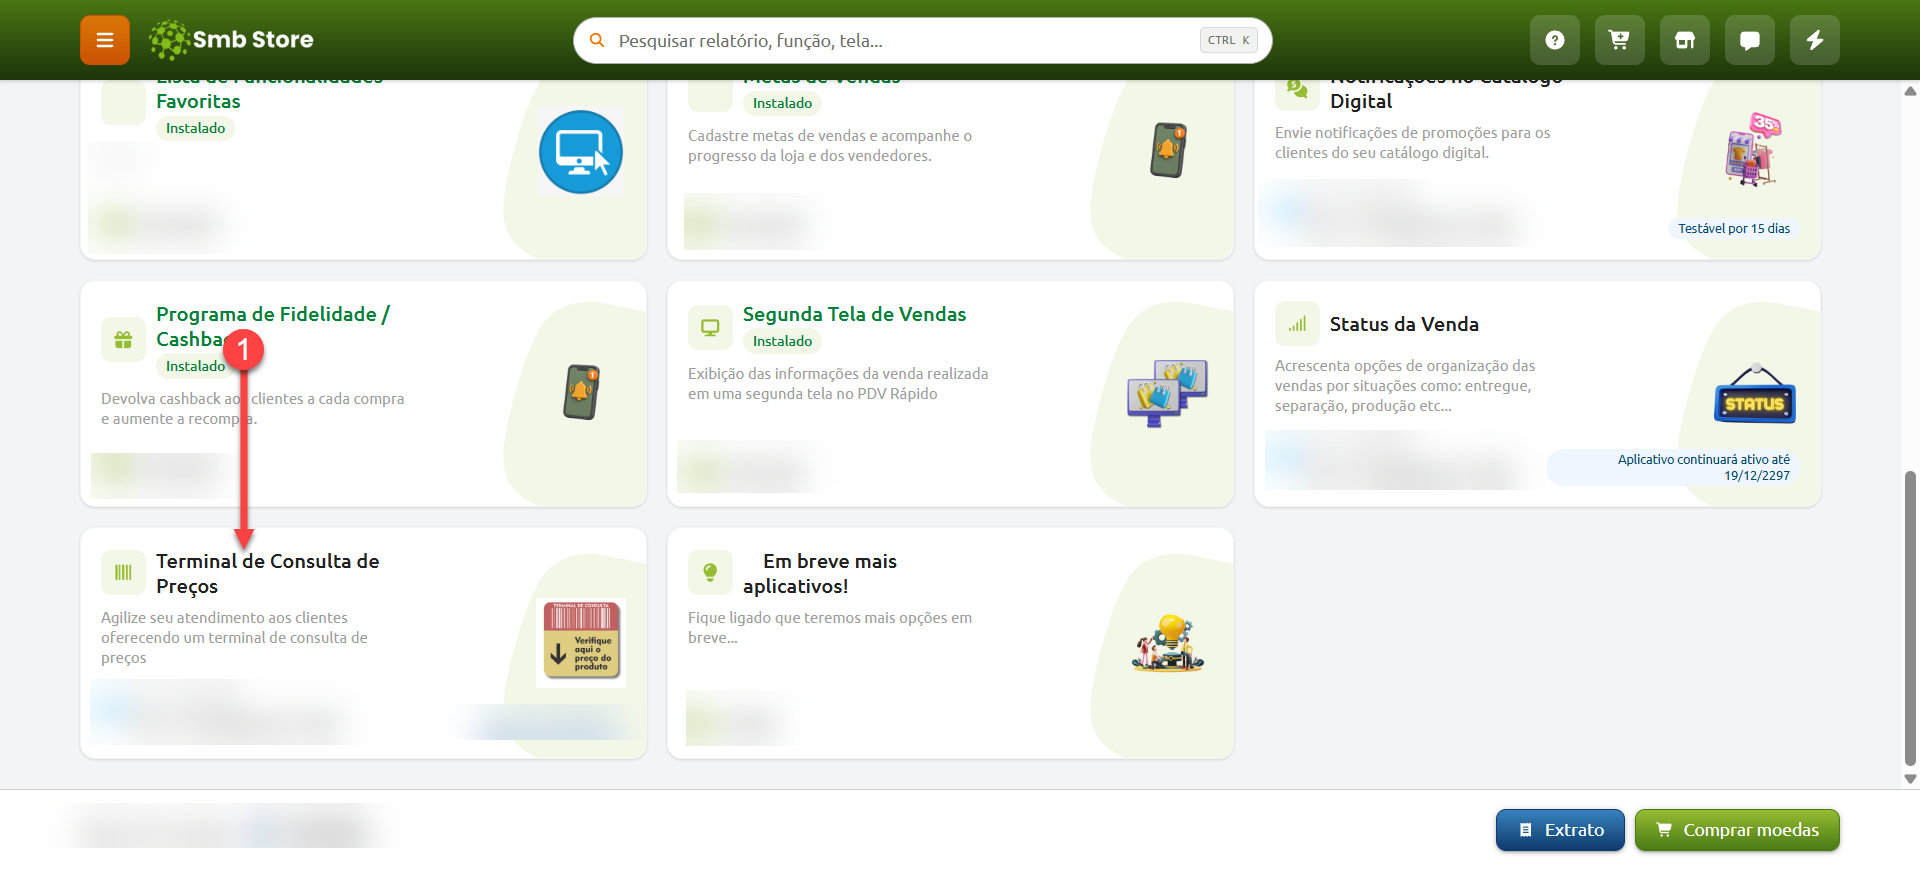Click the price terminal illustration
The image size is (1920, 869).
pos(581,643)
